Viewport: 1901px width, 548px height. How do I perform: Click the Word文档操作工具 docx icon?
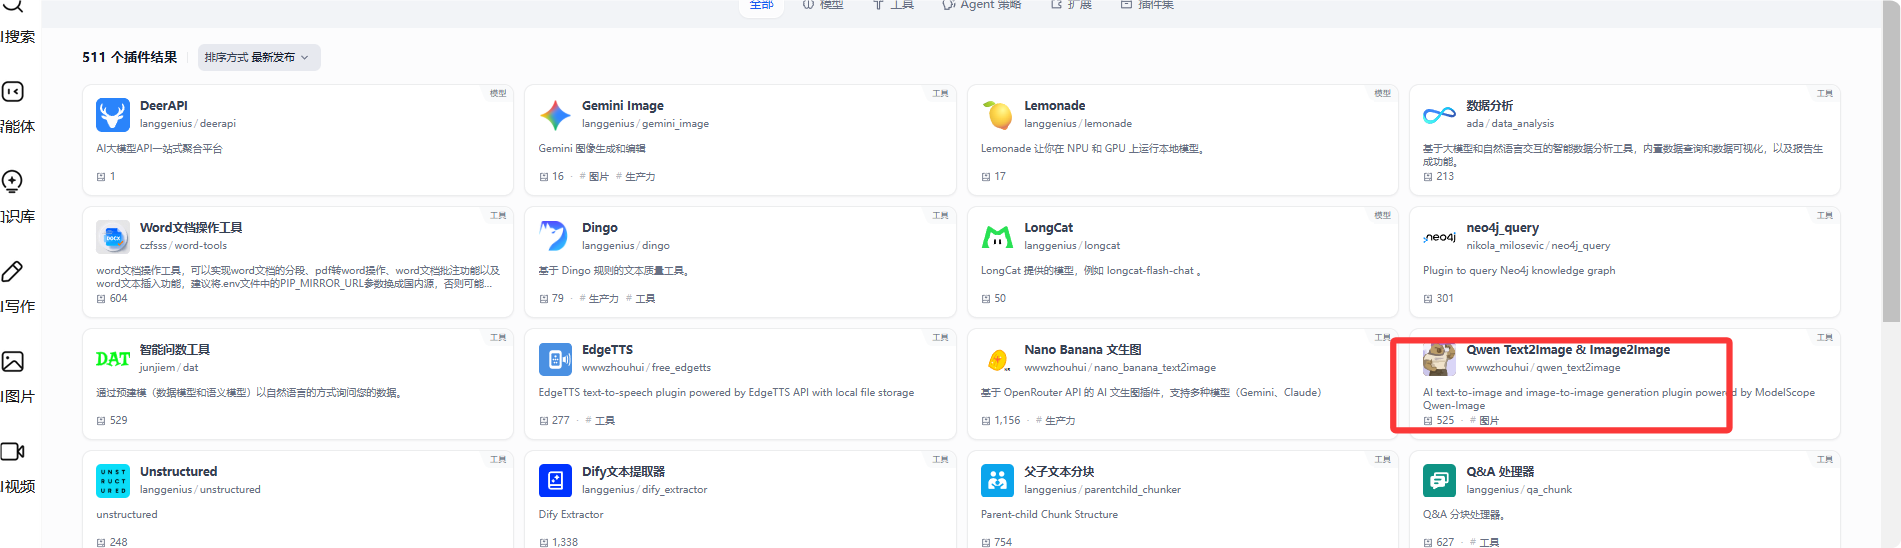(x=113, y=237)
